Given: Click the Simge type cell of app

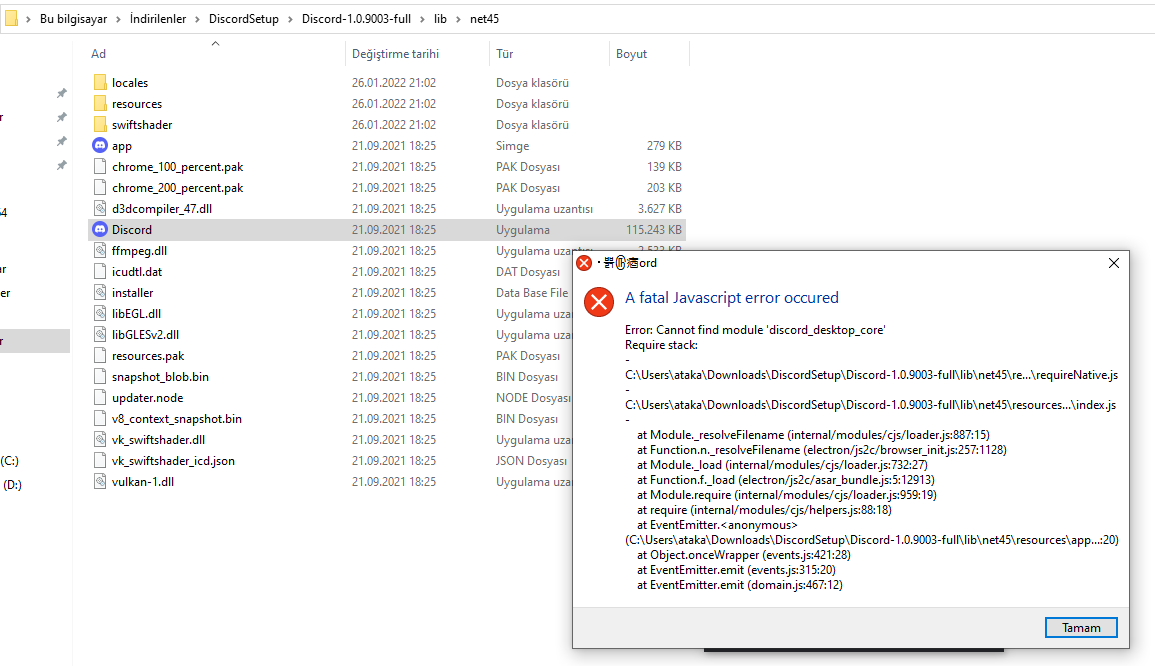Looking at the screenshot, I should click(513, 146).
